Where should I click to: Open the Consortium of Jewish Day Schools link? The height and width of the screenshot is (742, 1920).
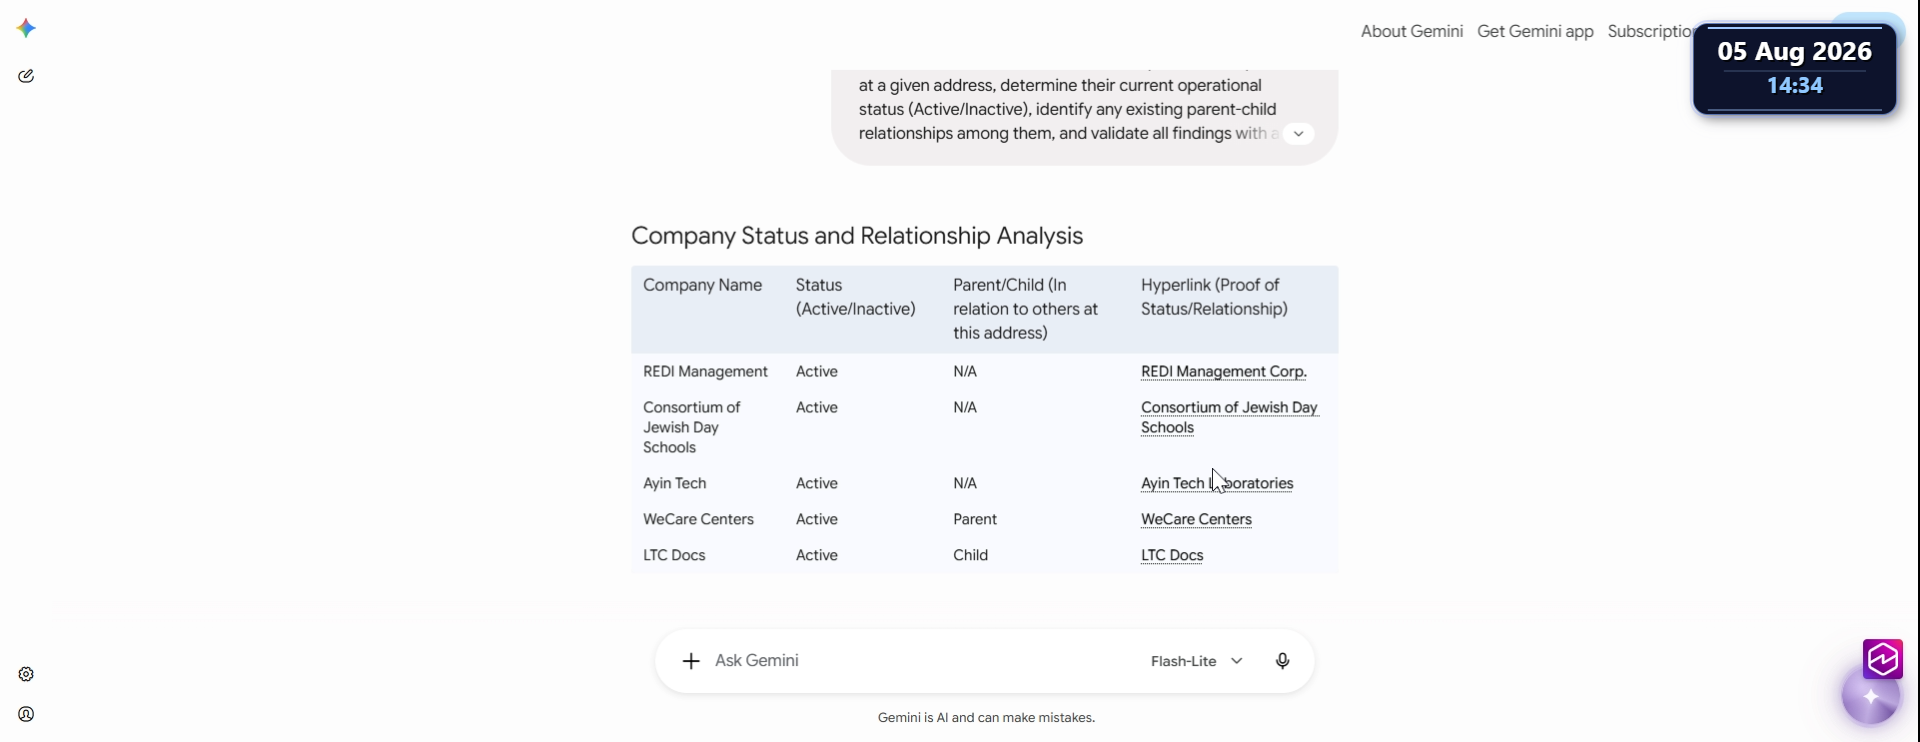1229,417
